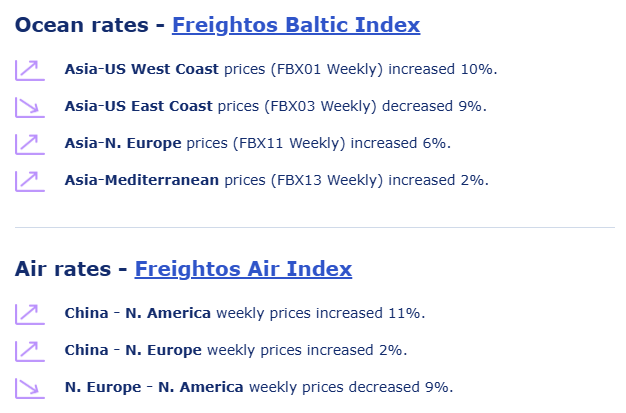Click the increase arrow icon next to Asia-N. Europe
This screenshot has height=413, width=626.
[x=27, y=143]
